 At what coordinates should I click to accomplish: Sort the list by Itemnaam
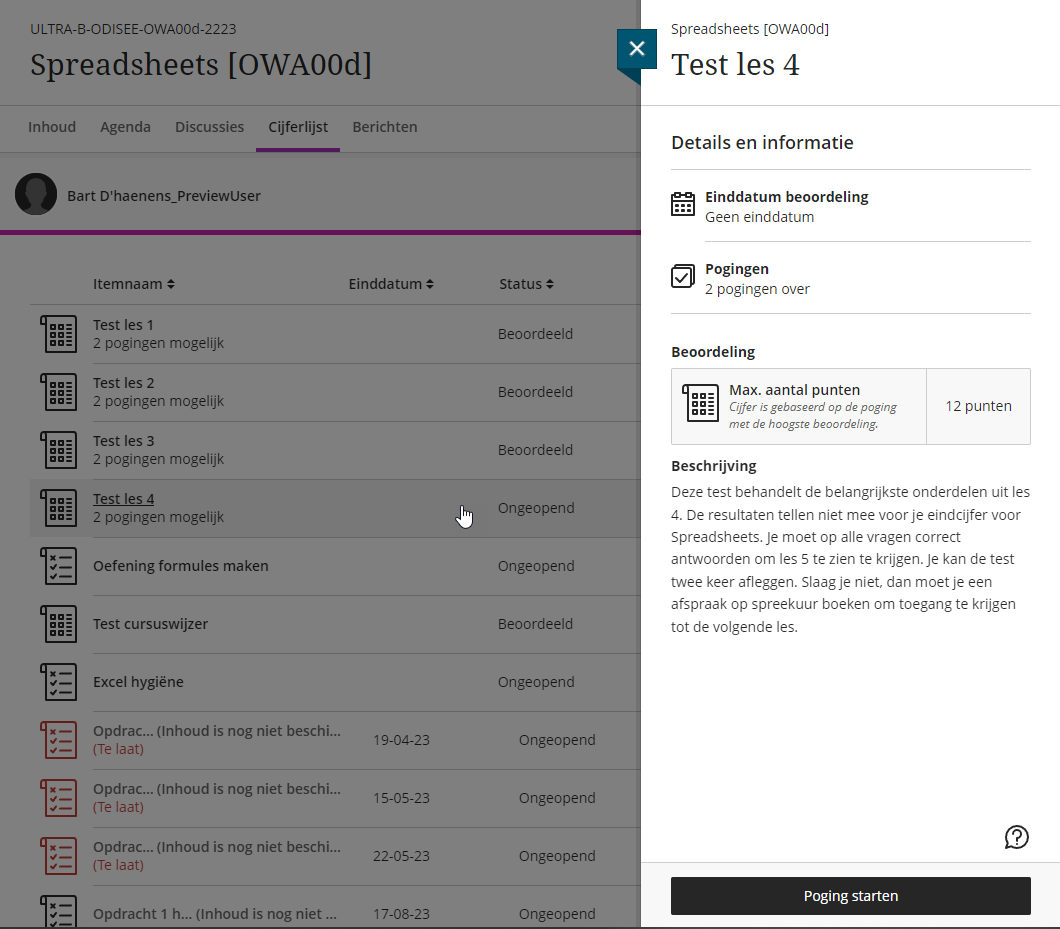click(x=134, y=284)
